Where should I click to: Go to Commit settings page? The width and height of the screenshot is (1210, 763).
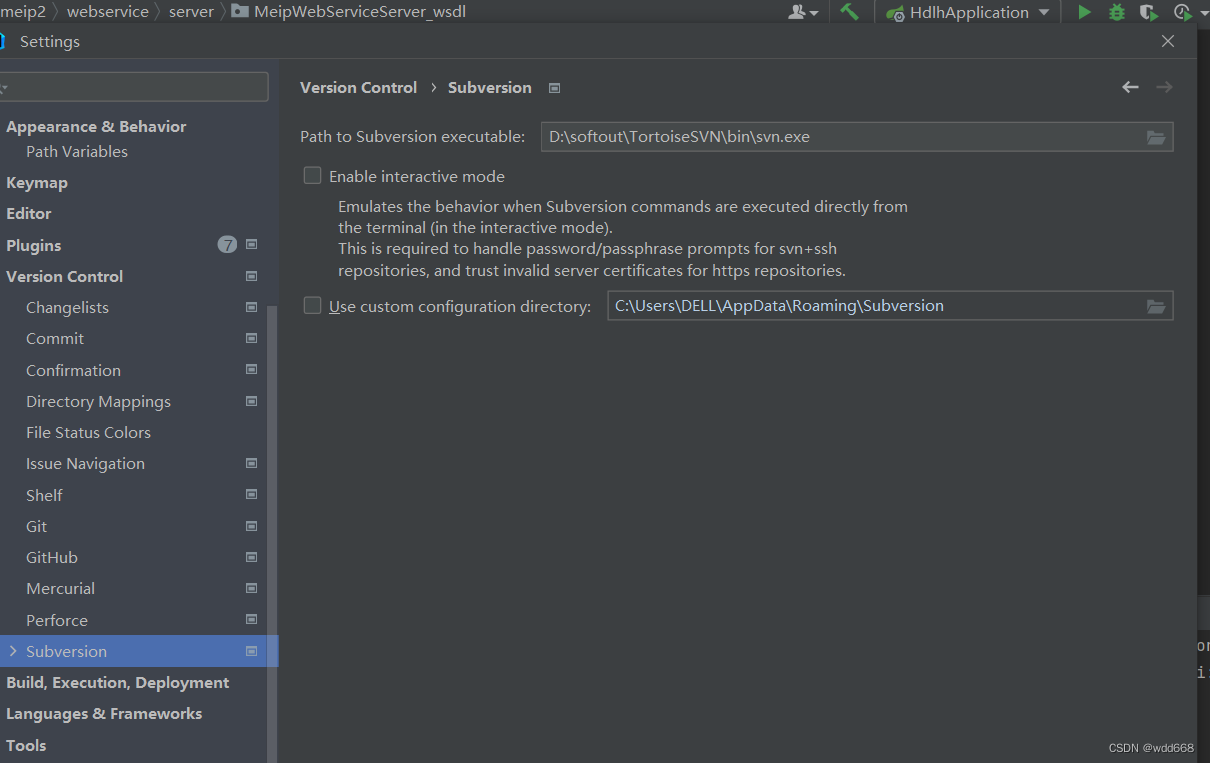point(55,338)
